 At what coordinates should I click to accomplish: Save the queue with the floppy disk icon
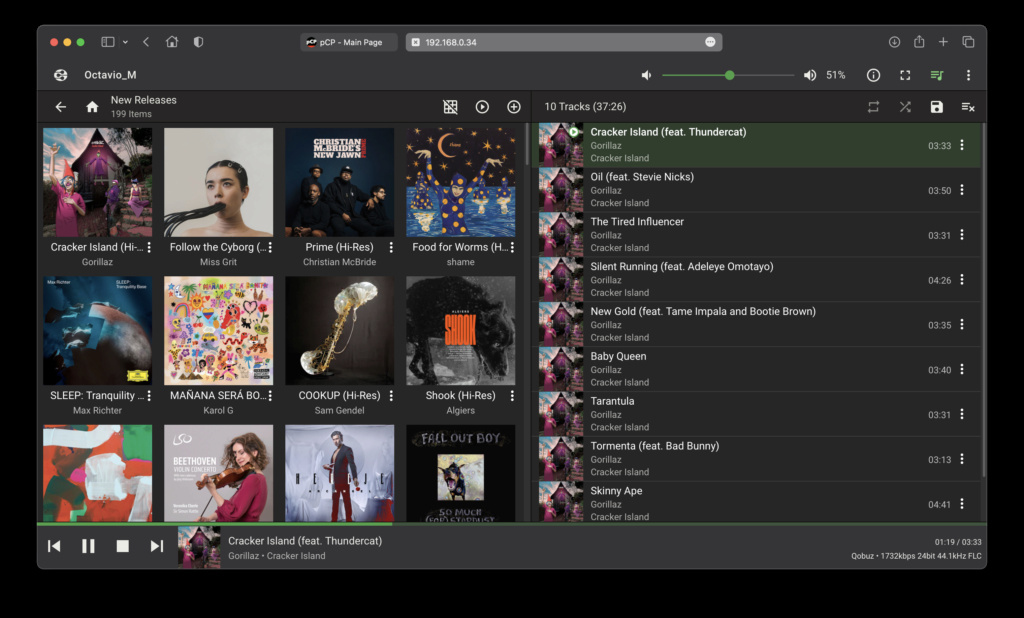[936, 106]
